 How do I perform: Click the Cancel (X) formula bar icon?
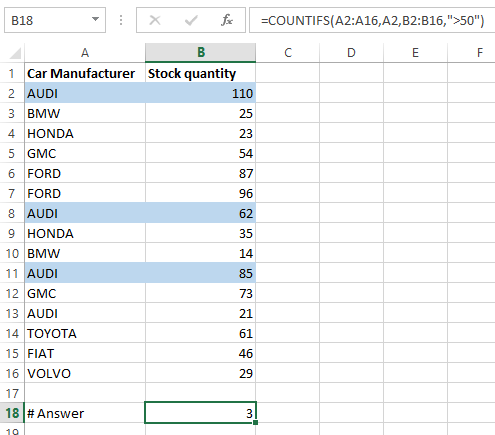(155, 20)
